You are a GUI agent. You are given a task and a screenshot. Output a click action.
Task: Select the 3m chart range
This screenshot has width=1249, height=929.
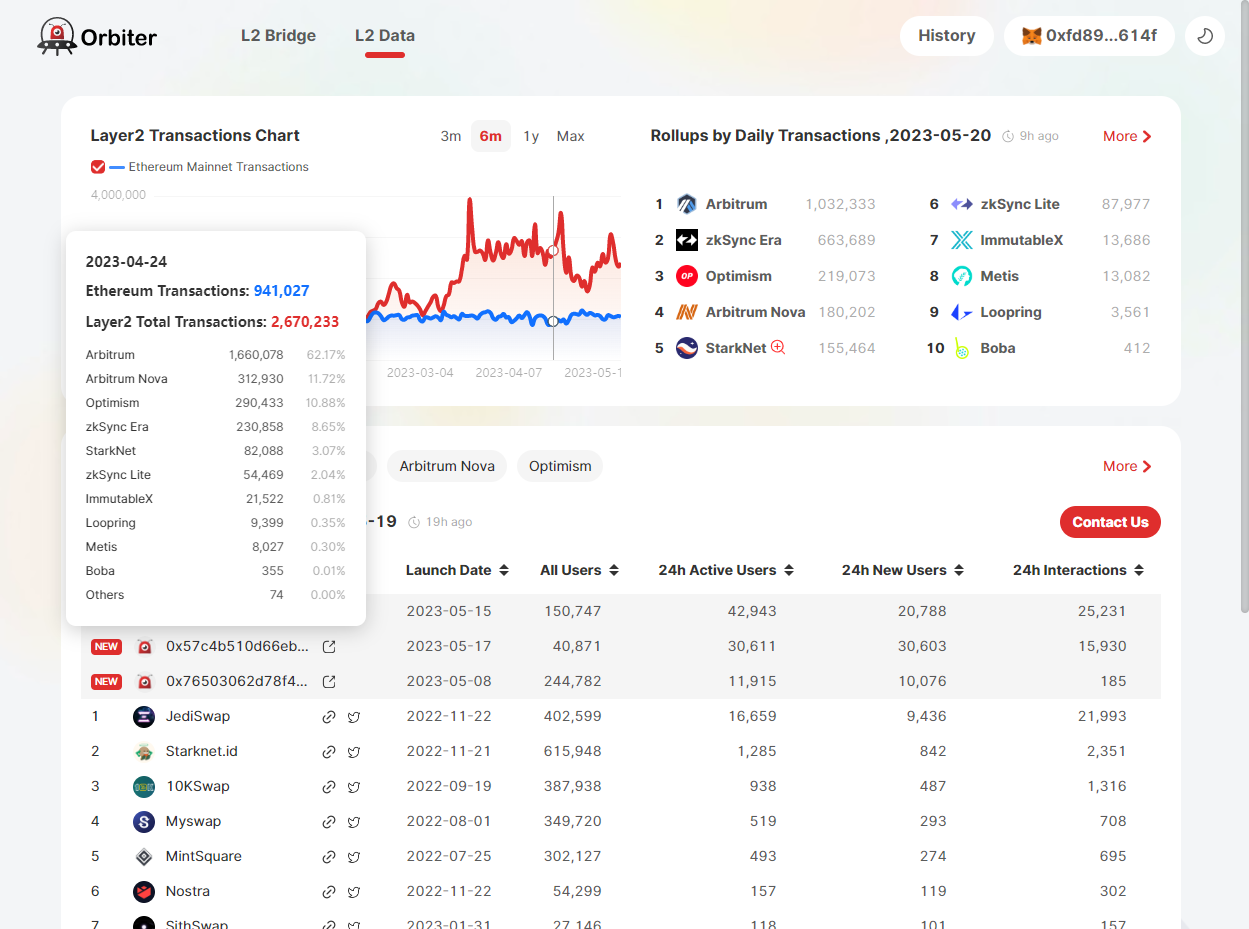point(451,136)
